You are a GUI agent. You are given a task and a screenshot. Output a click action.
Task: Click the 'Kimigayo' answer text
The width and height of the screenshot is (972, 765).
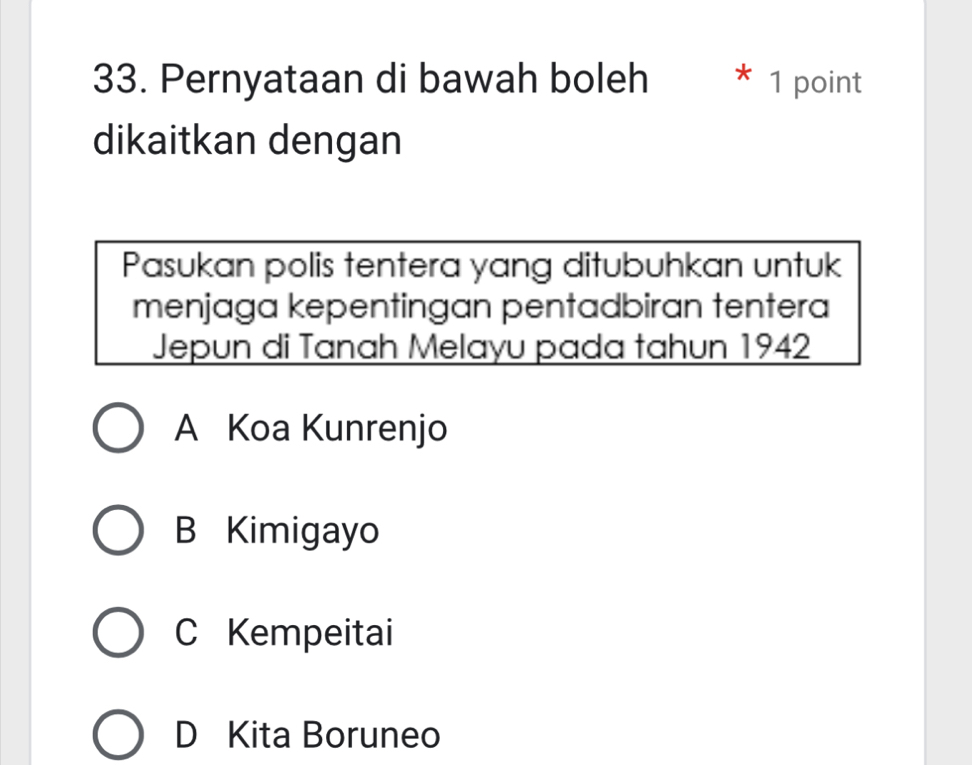(x=303, y=530)
